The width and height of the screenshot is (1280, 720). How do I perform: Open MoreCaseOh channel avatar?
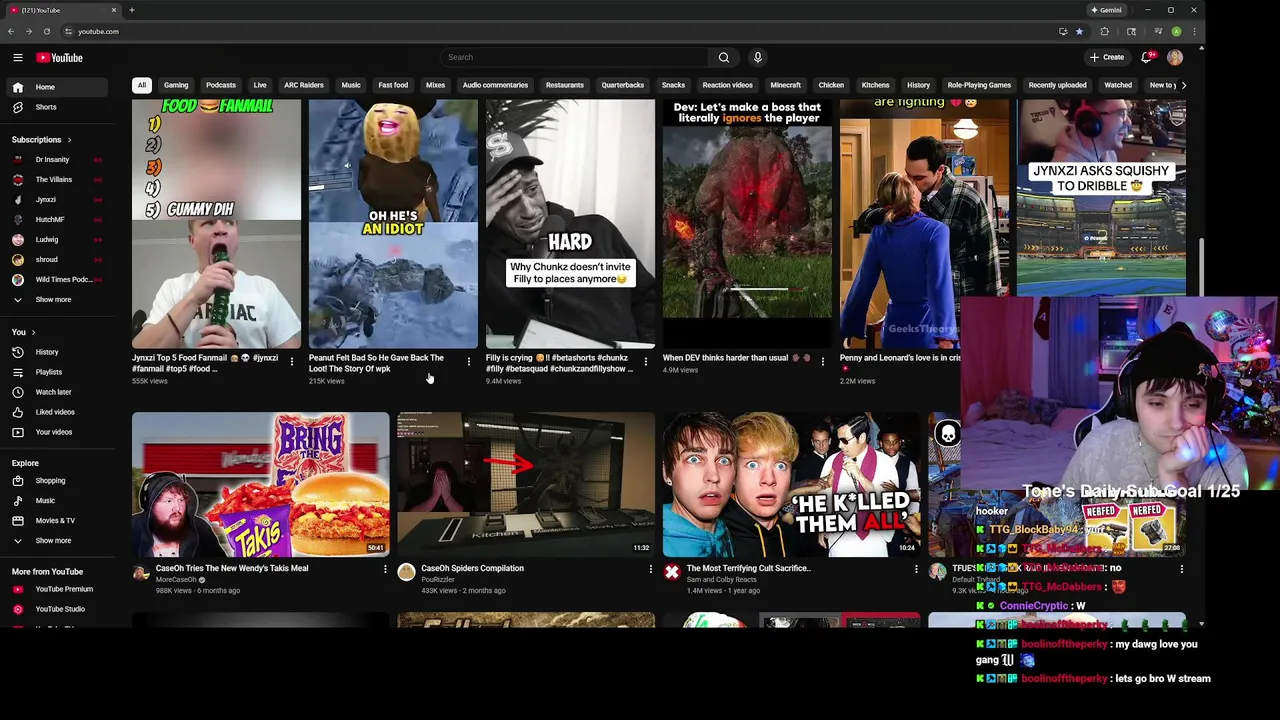pos(141,572)
